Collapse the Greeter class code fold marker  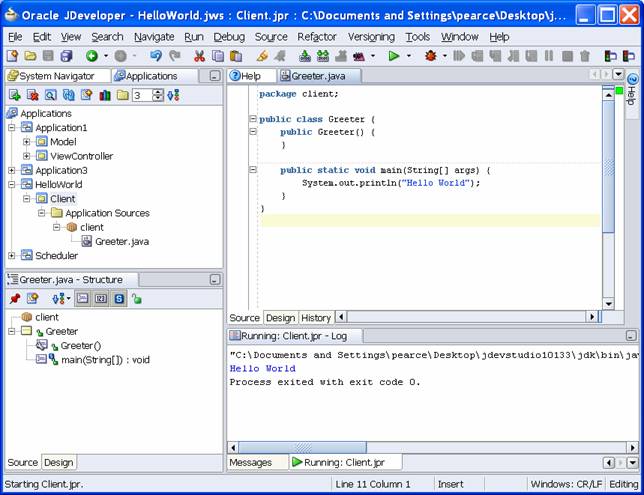pos(253,119)
